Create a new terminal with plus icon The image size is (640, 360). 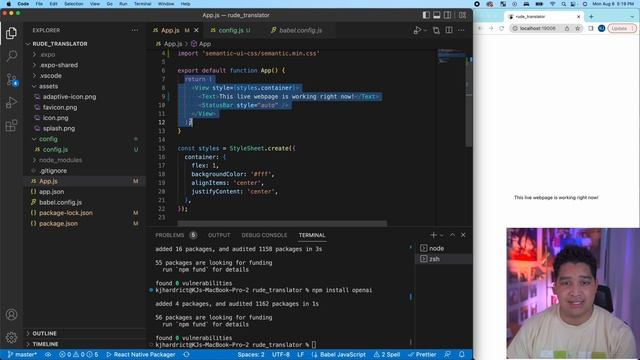(433, 235)
